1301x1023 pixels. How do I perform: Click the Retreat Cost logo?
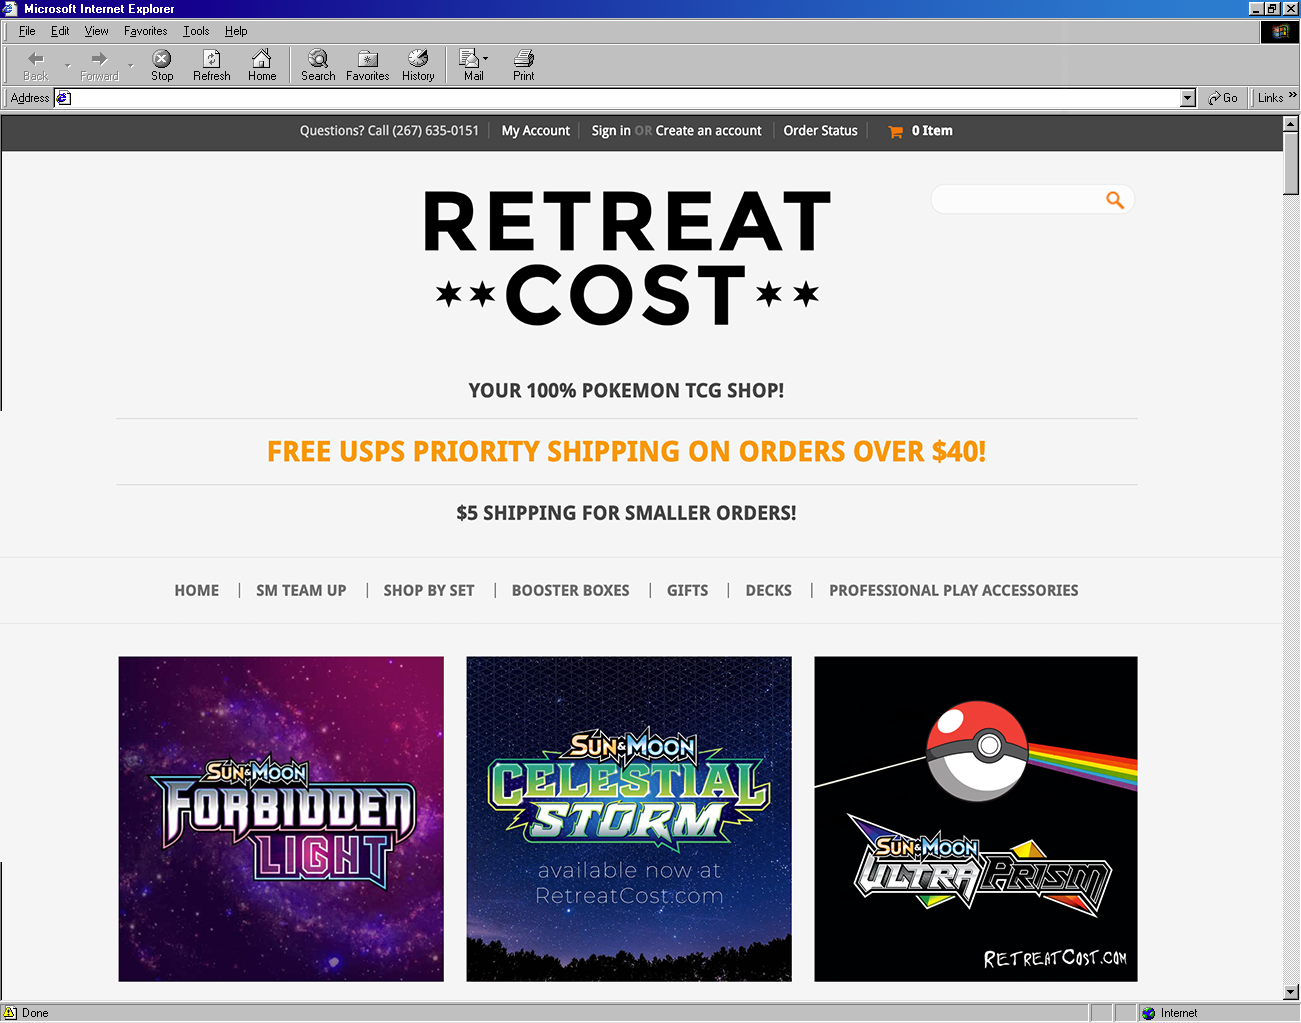pos(627,258)
